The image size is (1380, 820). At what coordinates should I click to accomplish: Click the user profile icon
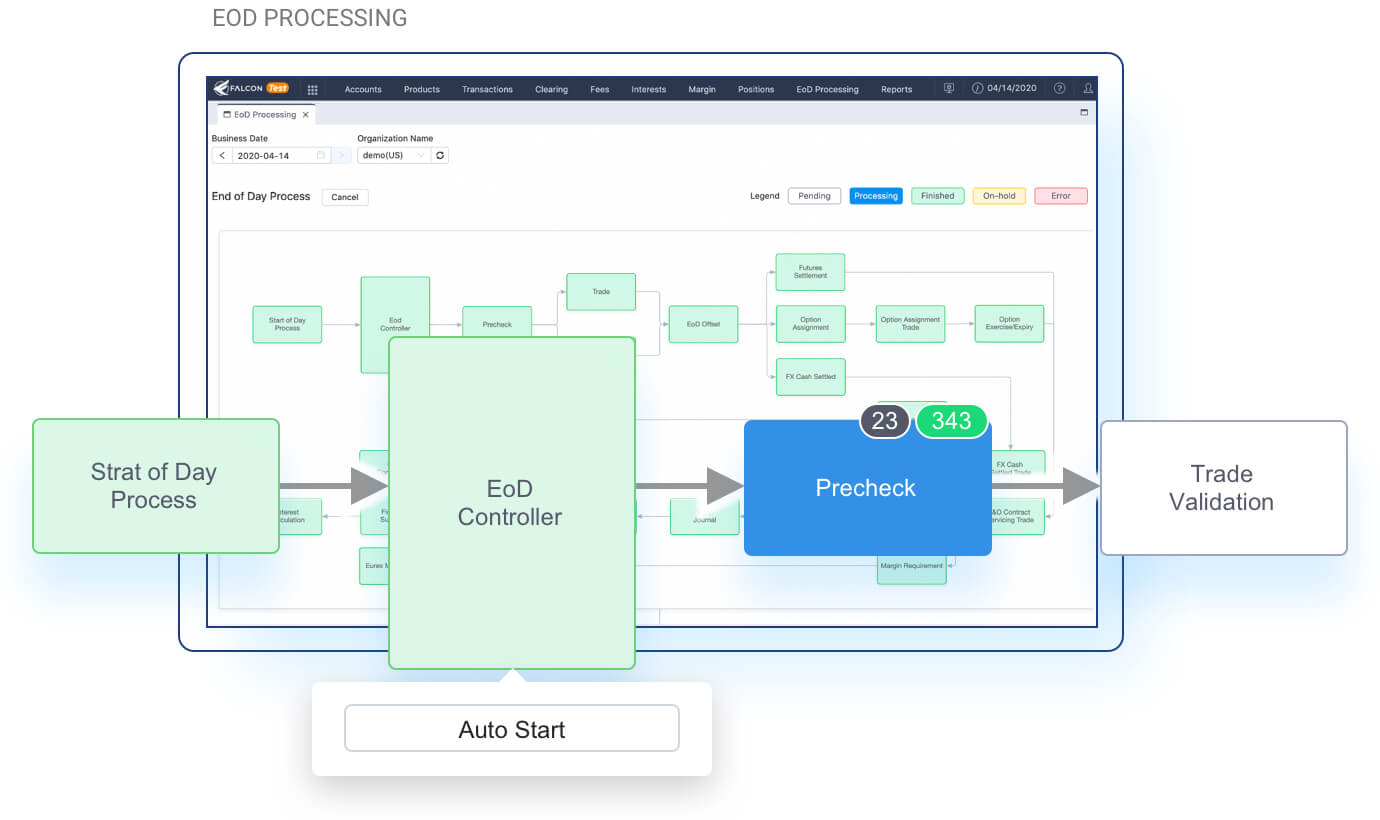pos(1086,88)
